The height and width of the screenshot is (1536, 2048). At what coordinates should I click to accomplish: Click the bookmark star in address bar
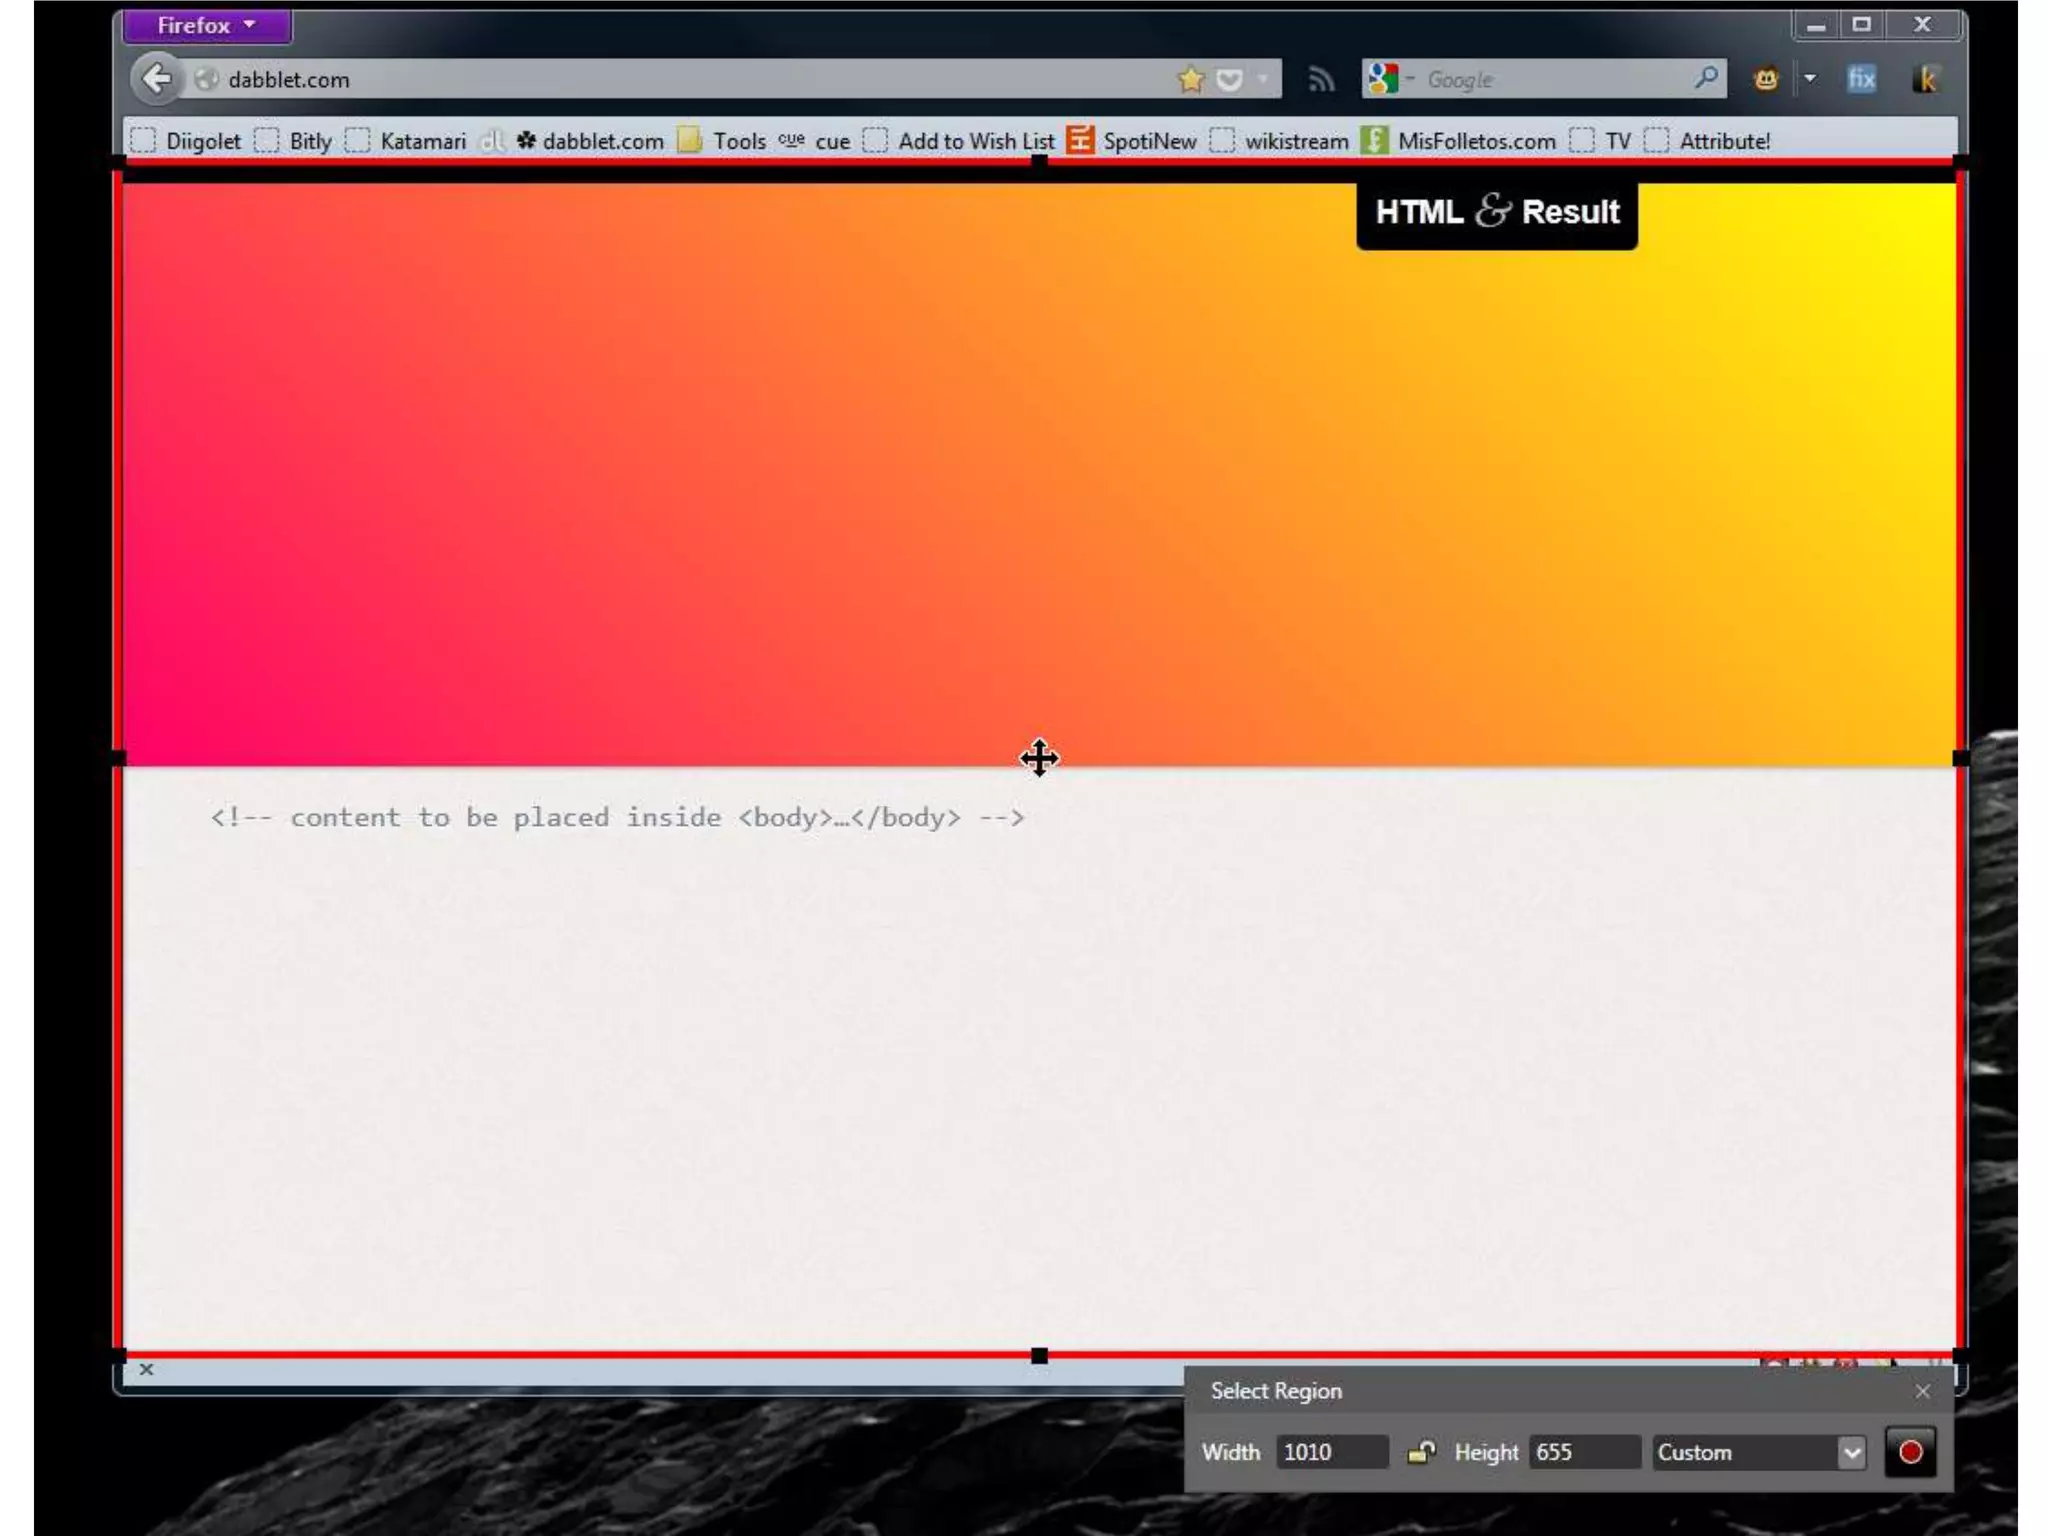pos(1191,79)
